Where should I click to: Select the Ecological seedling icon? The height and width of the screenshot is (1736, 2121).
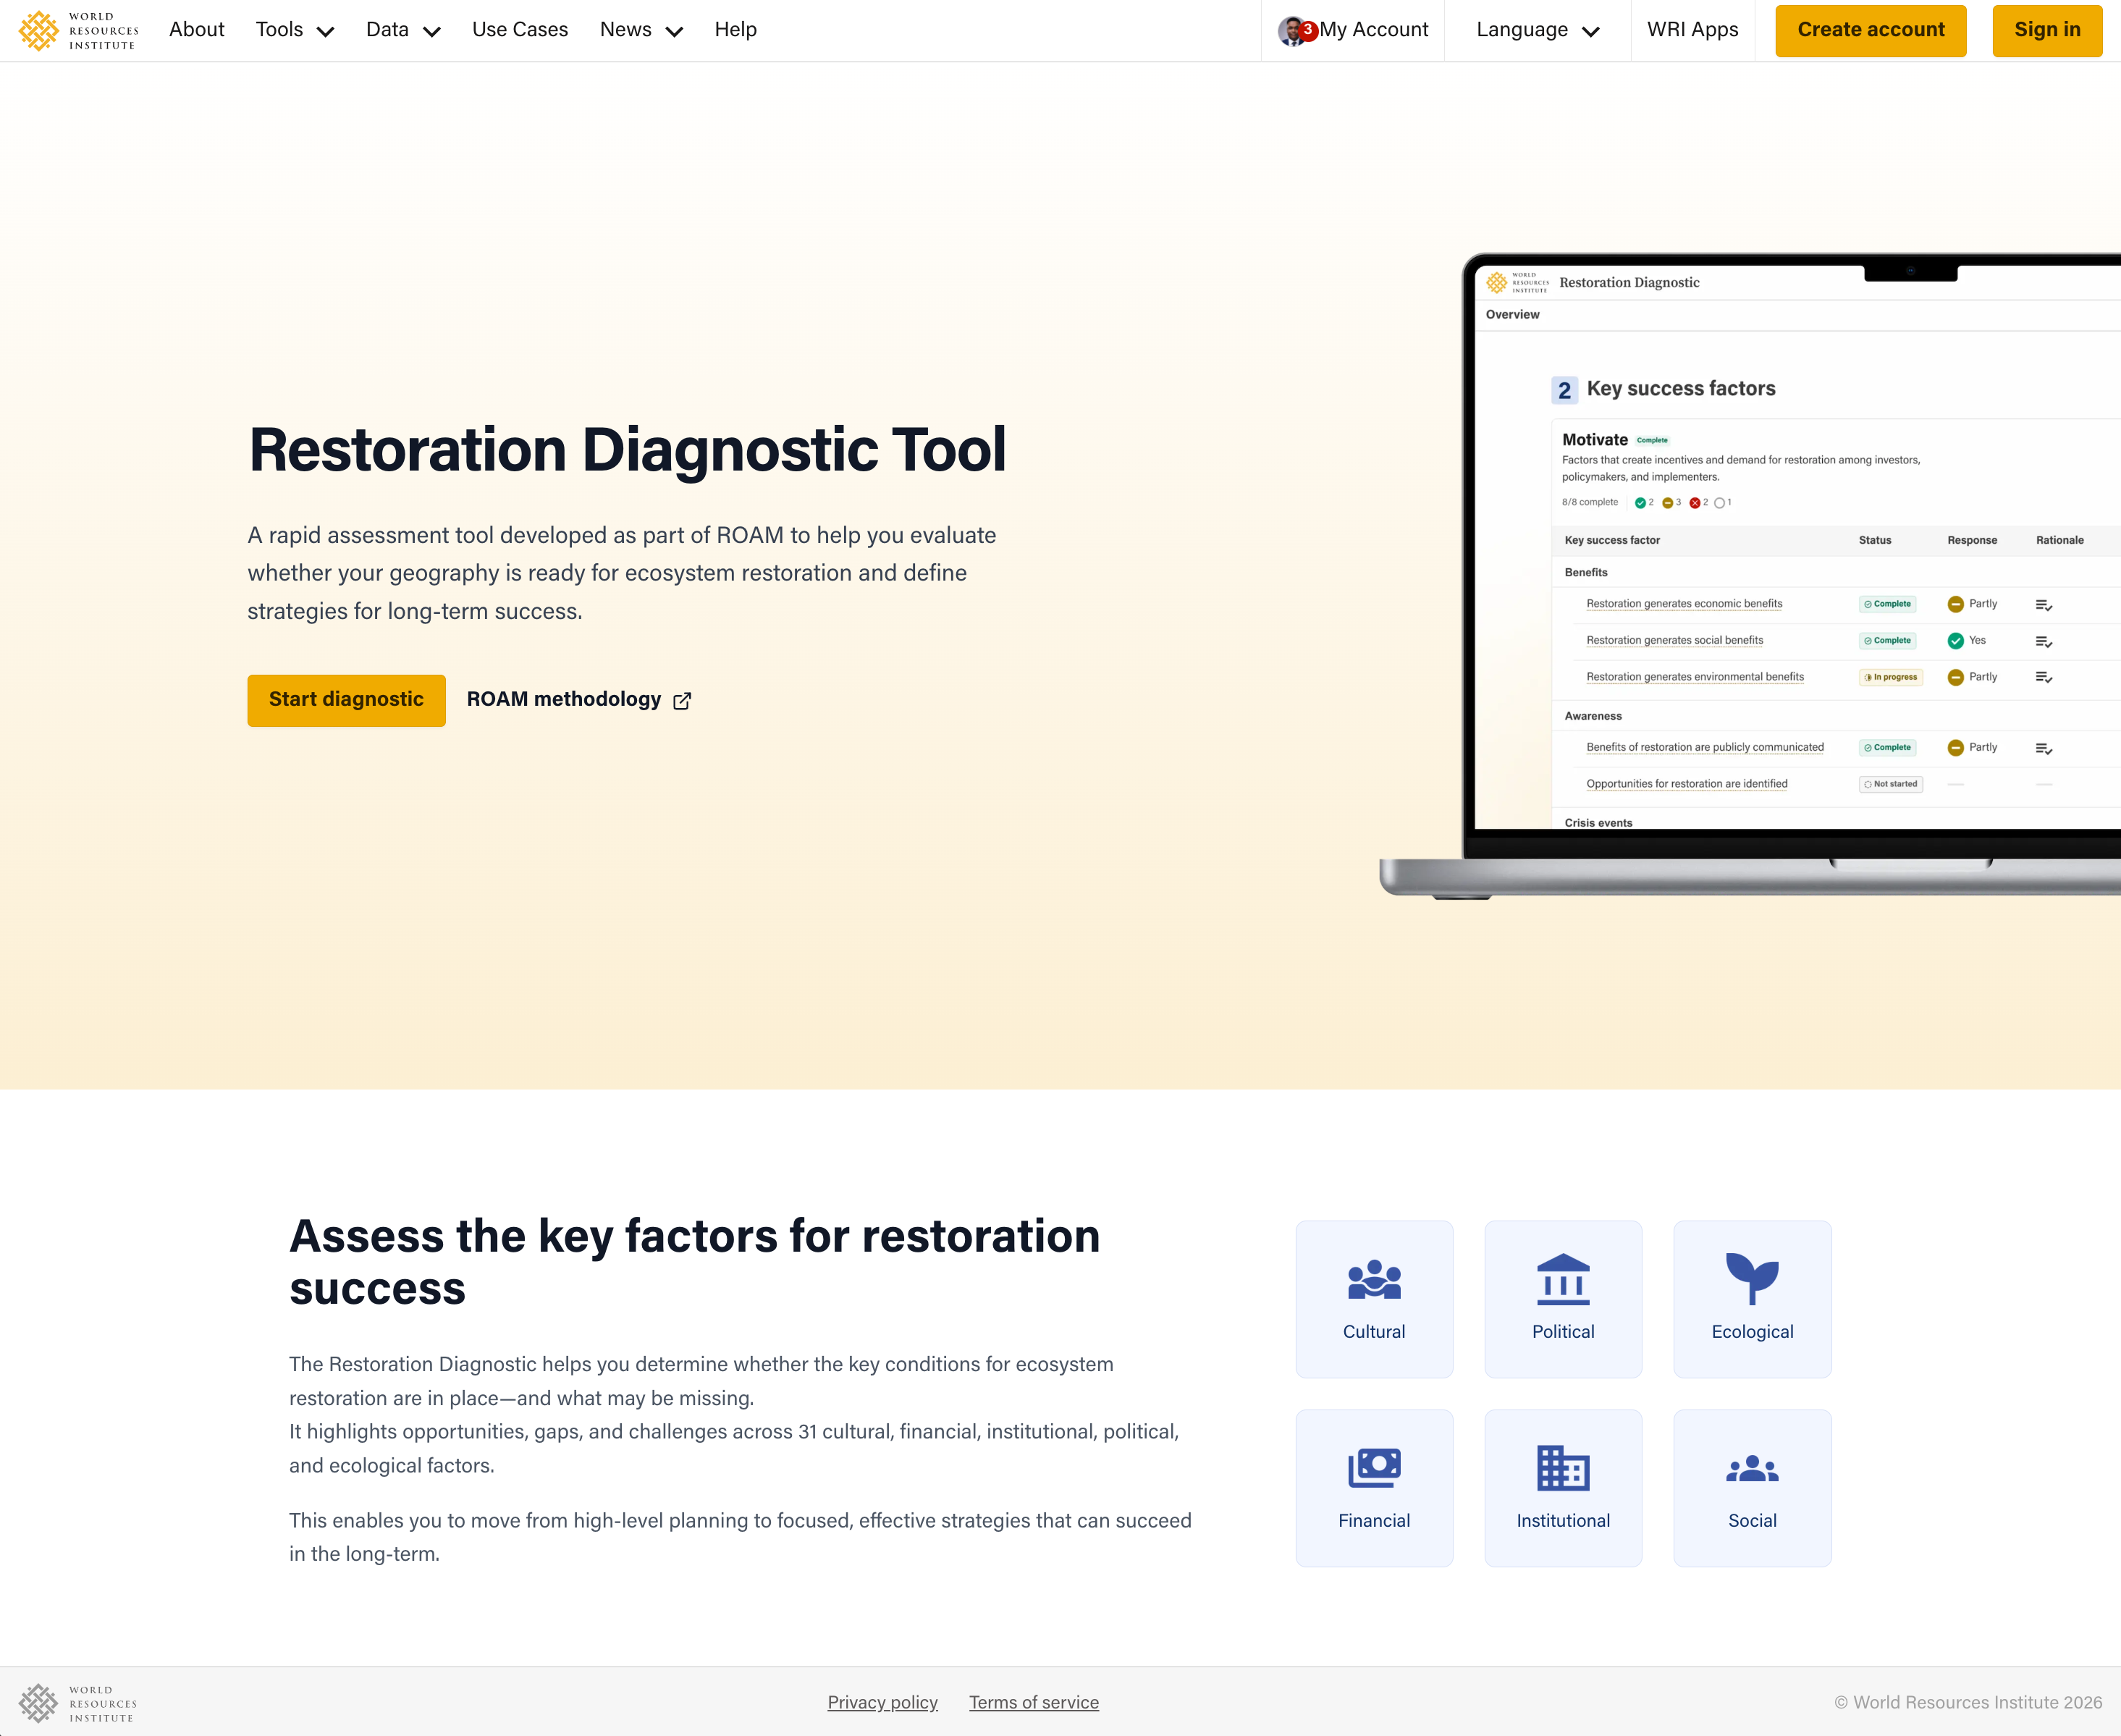[1752, 1279]
